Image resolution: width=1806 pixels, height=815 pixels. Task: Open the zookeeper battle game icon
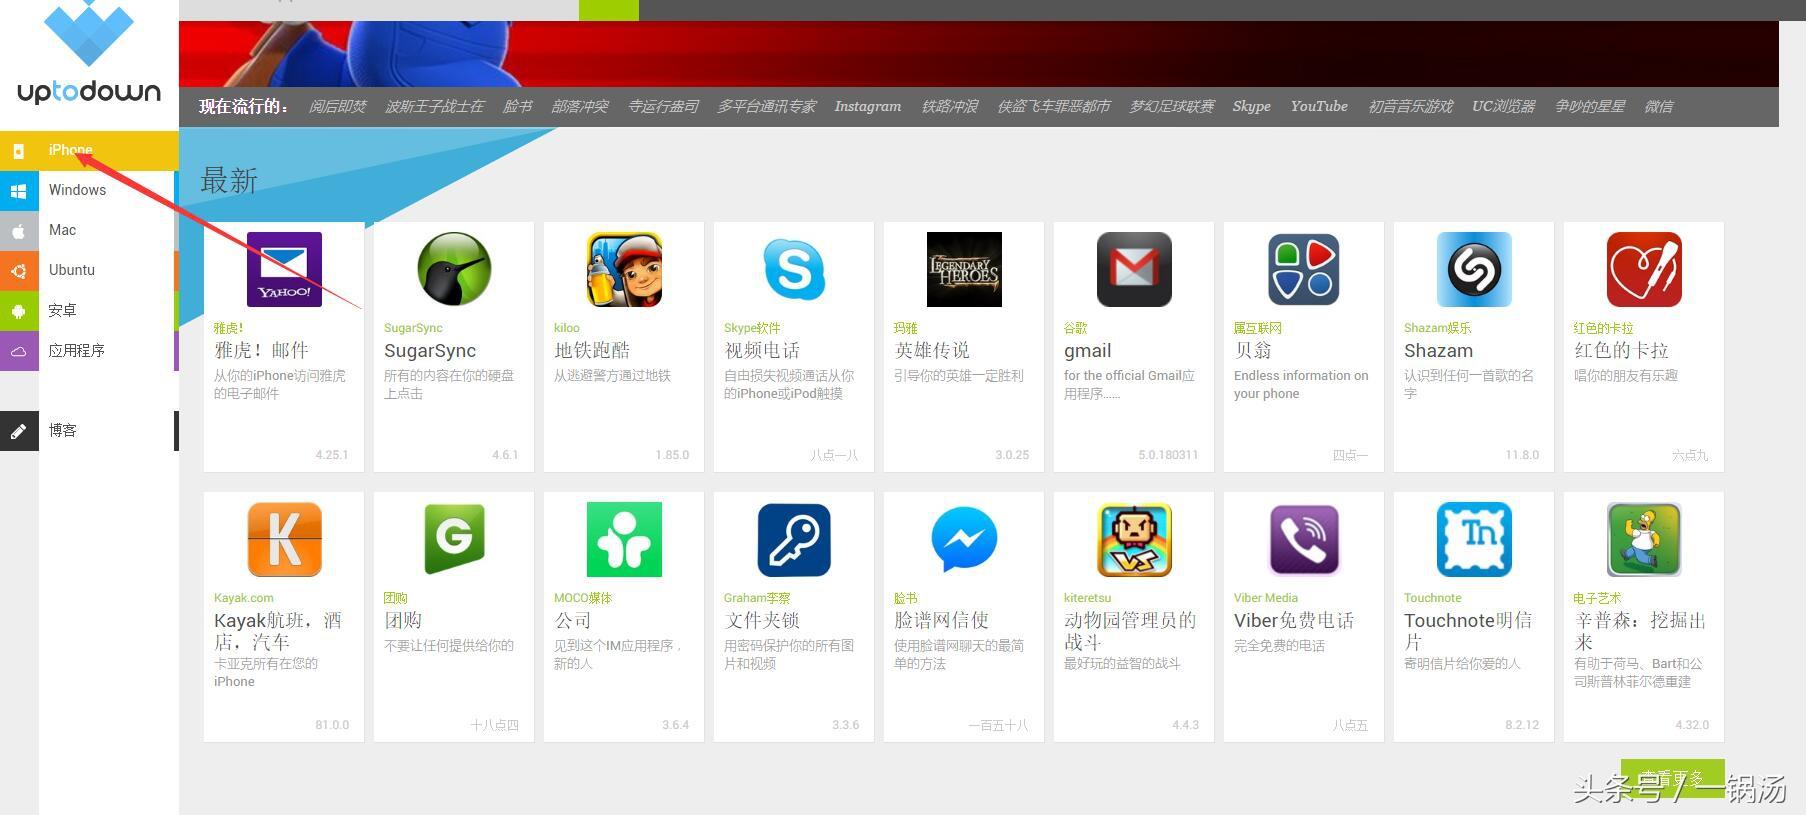coord(1134,539)
